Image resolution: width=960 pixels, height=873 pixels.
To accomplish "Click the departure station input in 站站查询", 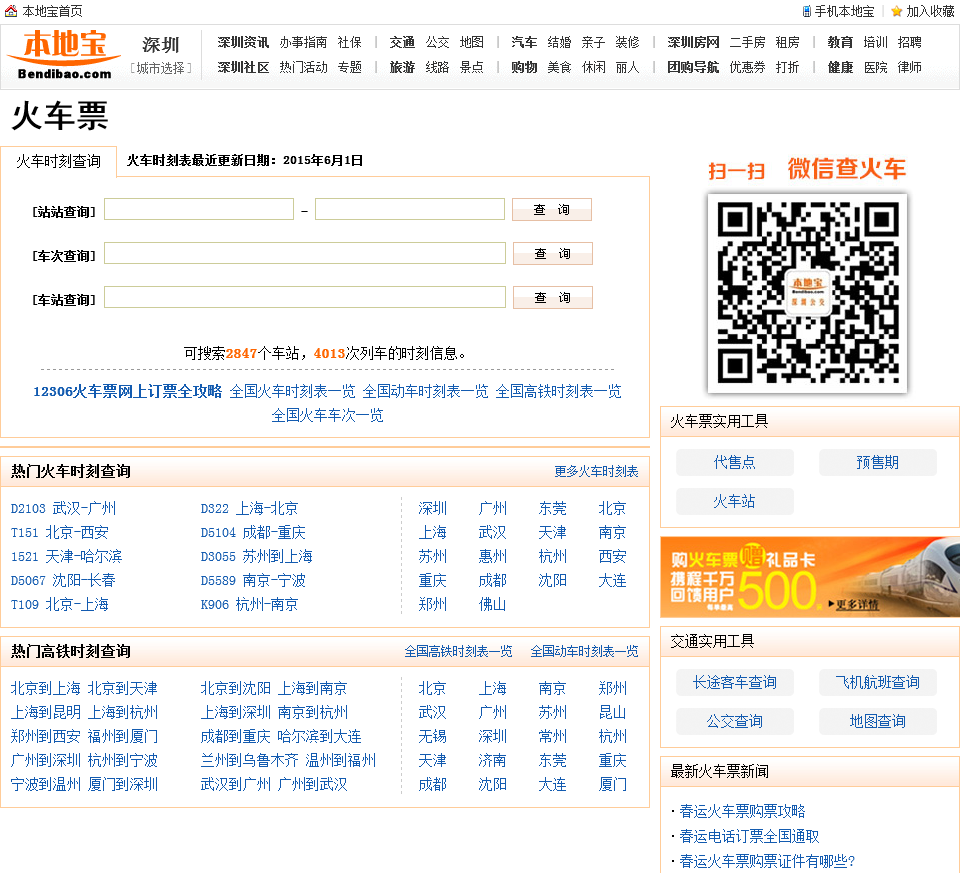I will click(199, 209).
